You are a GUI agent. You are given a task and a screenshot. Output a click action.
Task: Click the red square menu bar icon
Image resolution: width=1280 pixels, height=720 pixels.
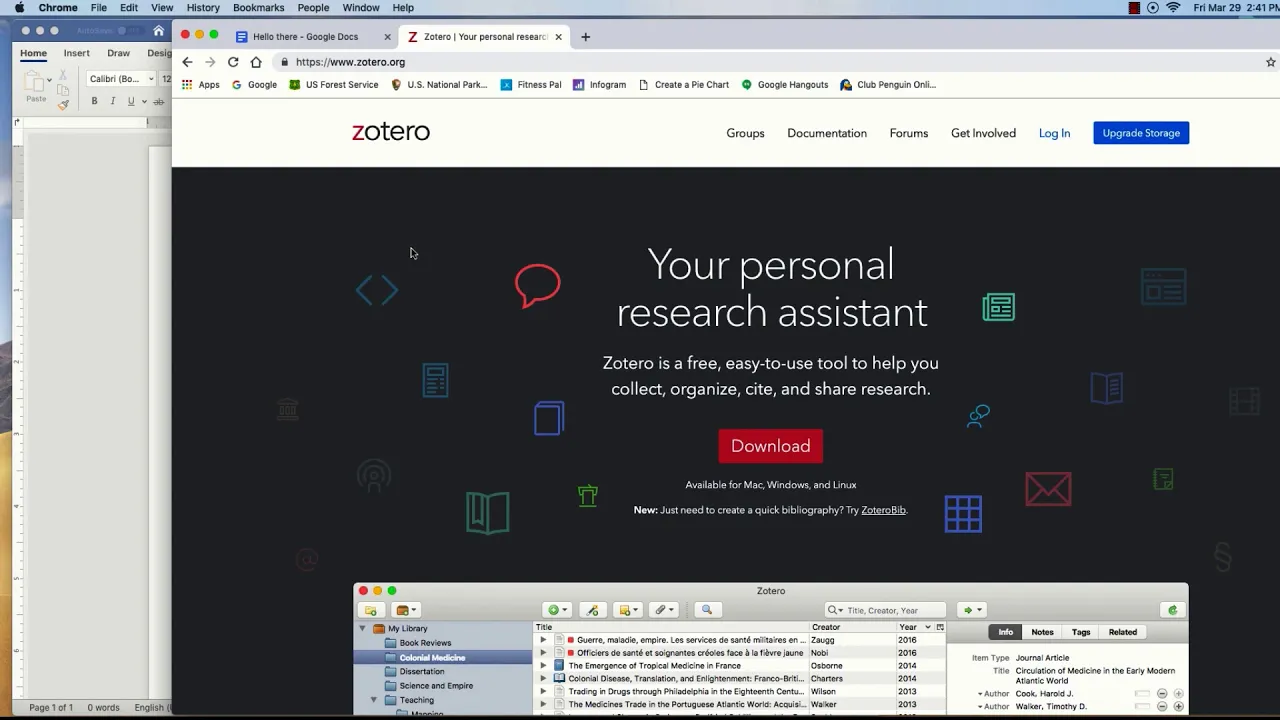(1134, 8)
